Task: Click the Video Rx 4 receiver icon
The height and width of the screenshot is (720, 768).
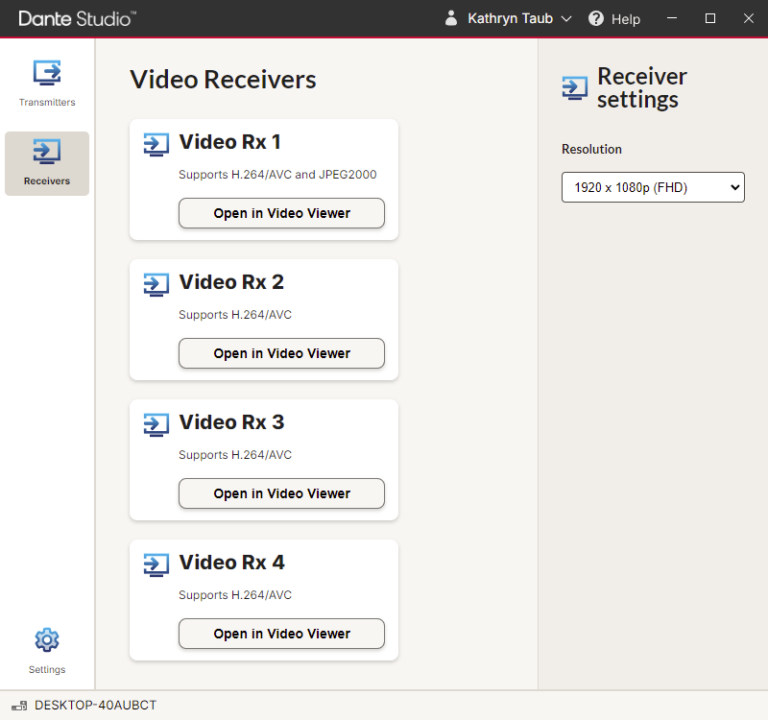Action: [x=156, y=564]
